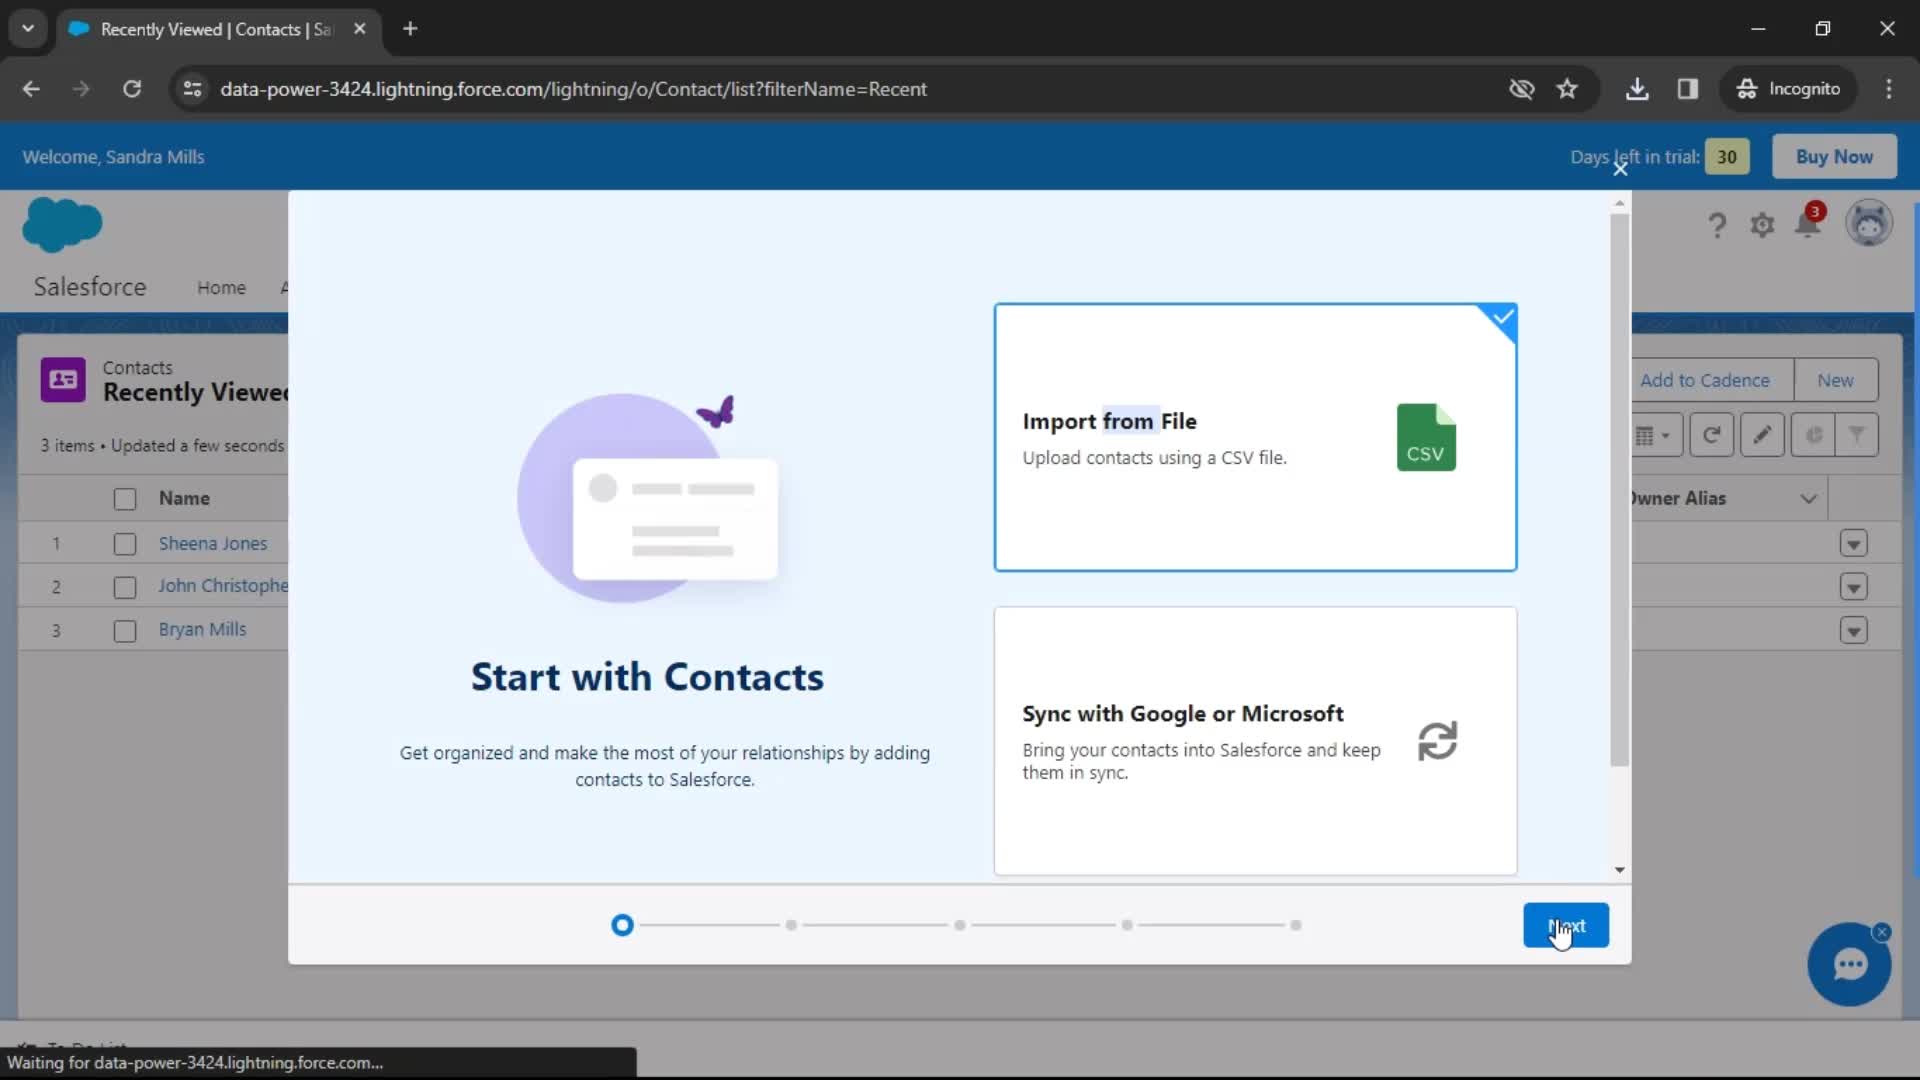Click the Buy Now button
The image size is (1920, 1080).
[1834, 157]
